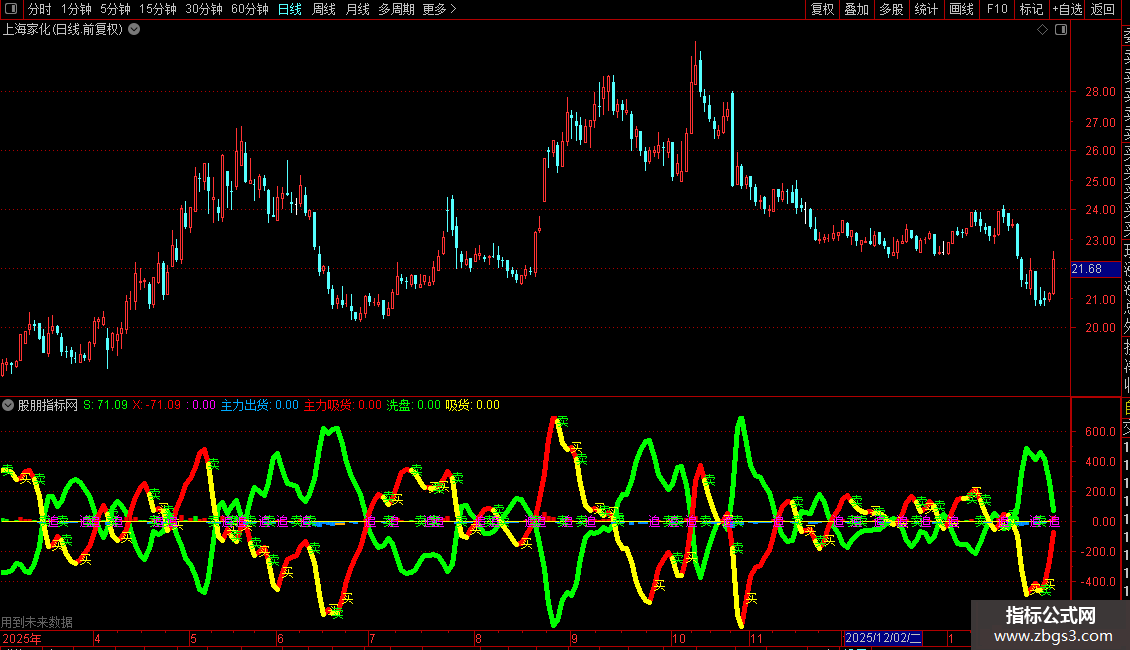Click the 标记 mark button
The height and width of the screenshot is (650, 1130).
click(x=1031, y=9)
